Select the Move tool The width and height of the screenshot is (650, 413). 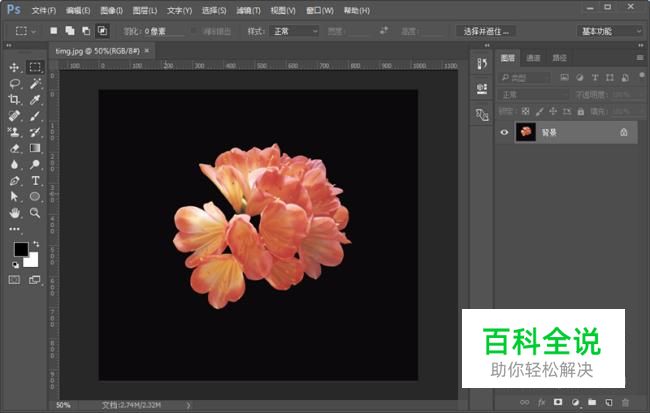pyautogui.click(x=14, y=67)
